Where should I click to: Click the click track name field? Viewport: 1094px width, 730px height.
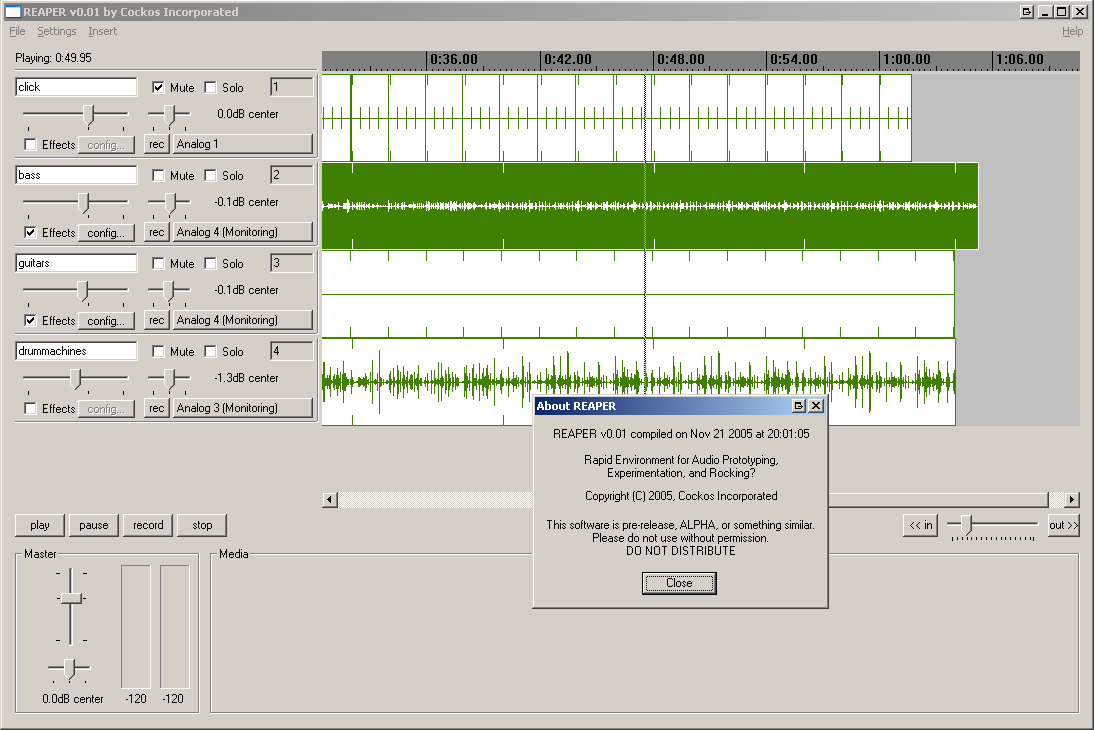[x=76, y=87]
